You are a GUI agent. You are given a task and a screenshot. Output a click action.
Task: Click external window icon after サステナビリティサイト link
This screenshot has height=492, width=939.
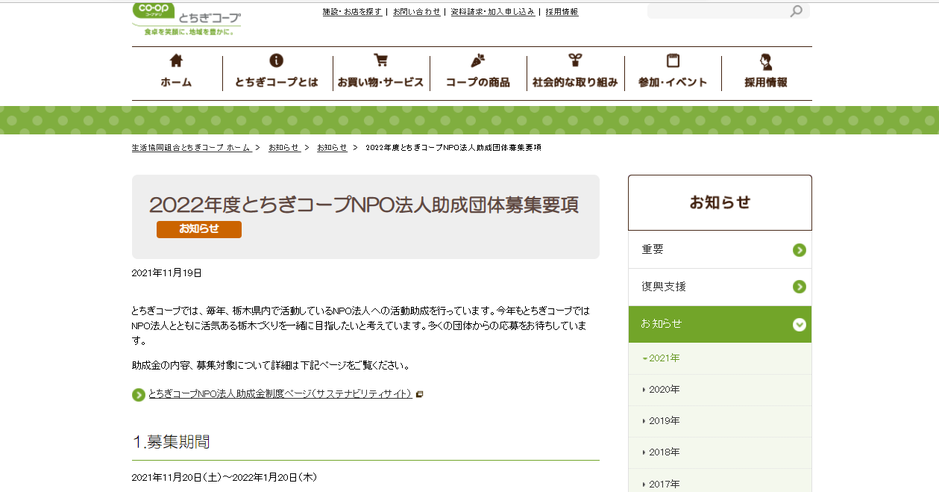point(420,394)
